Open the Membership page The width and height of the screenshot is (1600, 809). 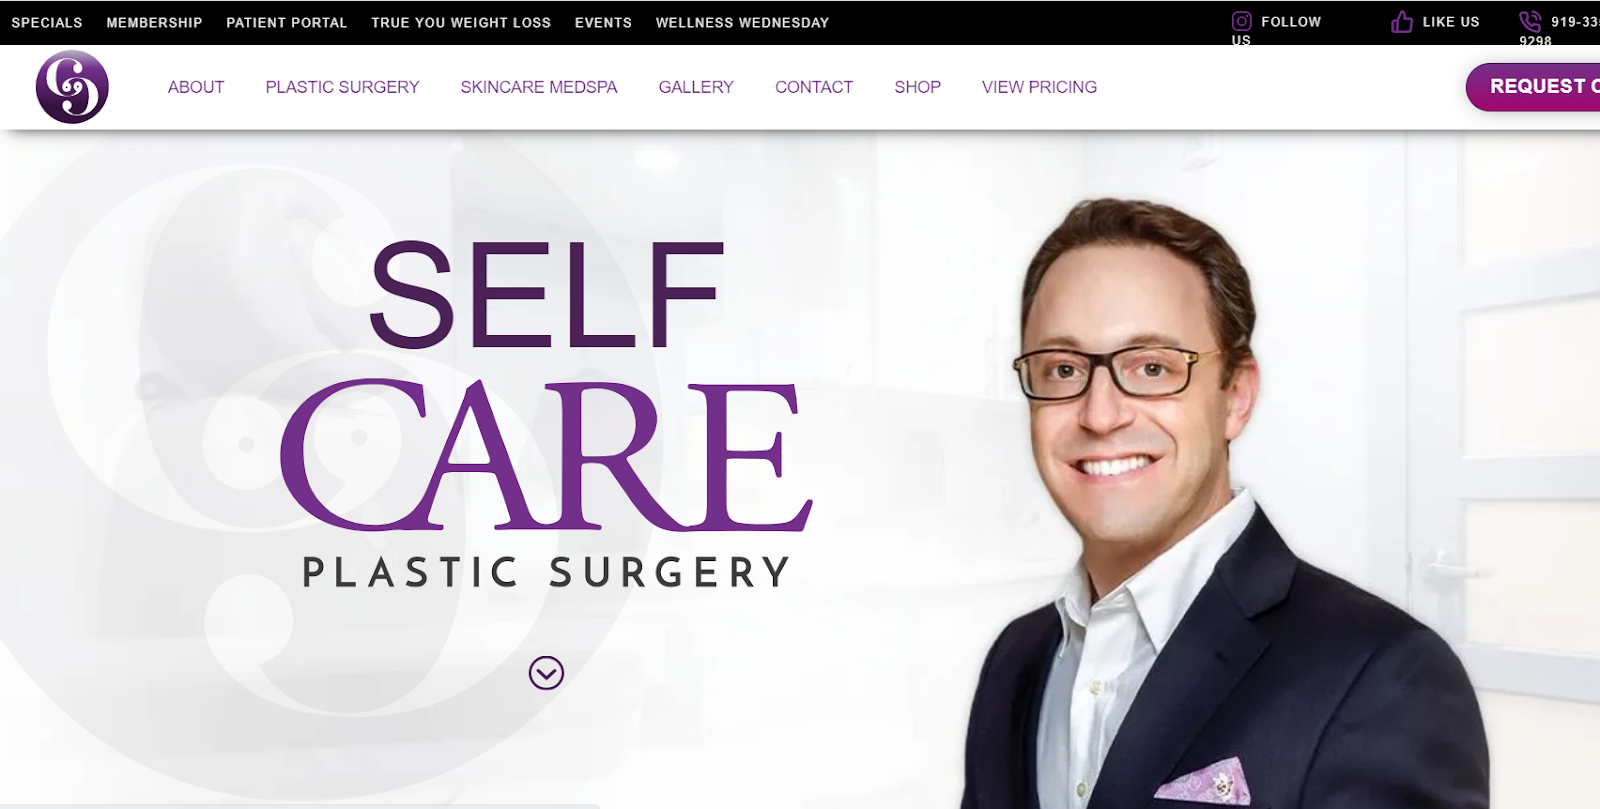pos(154,22)
